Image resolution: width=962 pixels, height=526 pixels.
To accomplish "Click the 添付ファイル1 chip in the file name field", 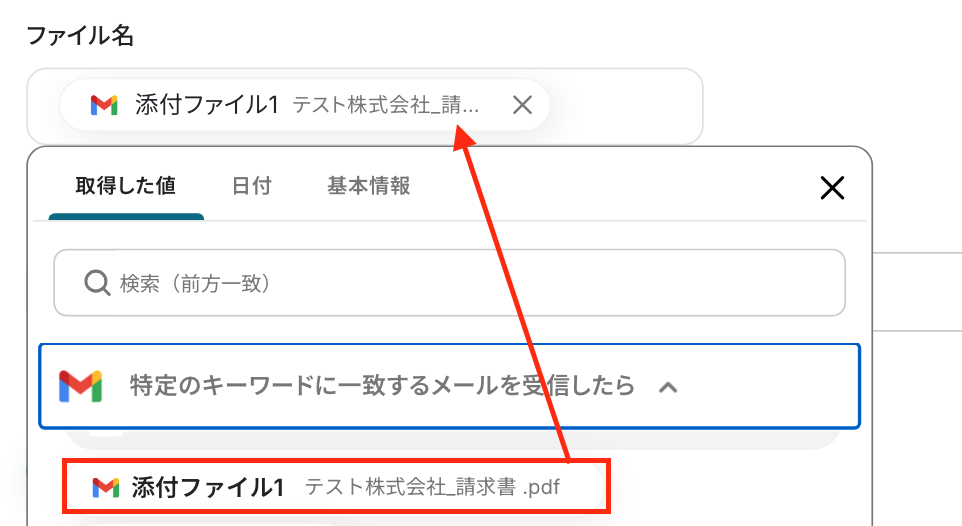I will point(304,105).
